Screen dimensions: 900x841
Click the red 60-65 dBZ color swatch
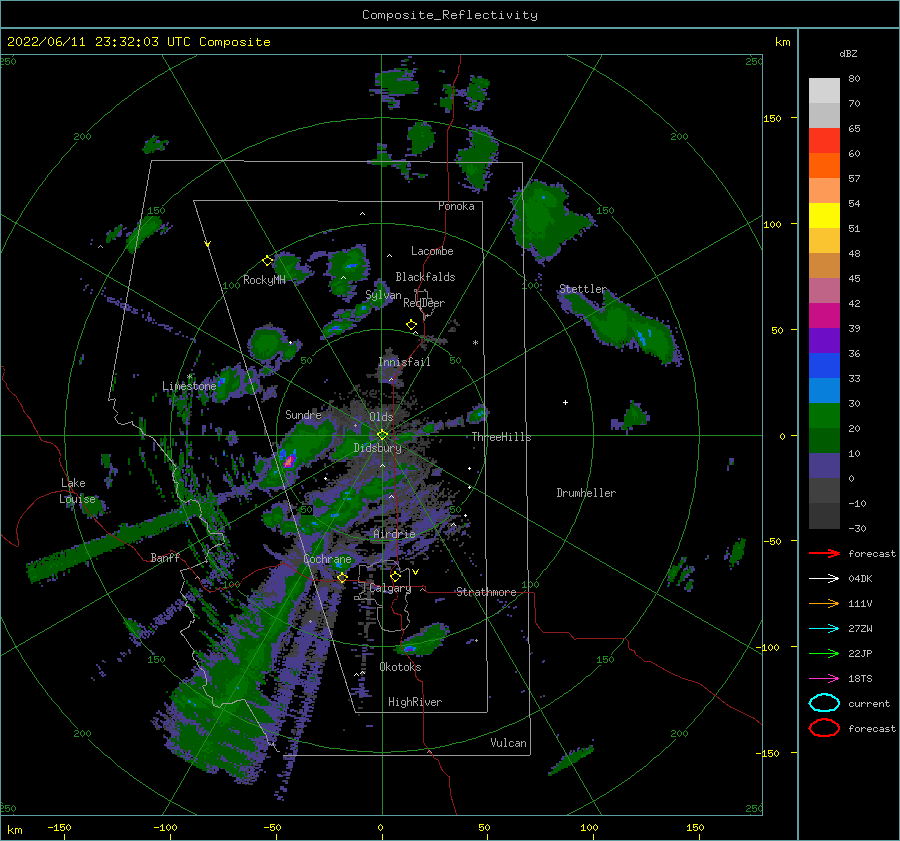click(824, 141)
